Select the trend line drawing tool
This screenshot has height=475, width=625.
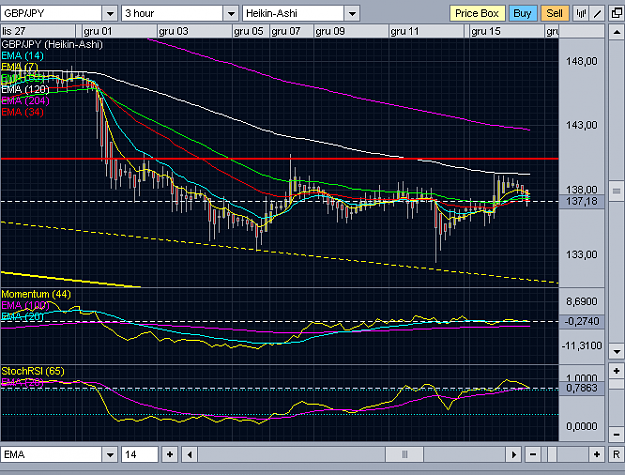[597, 14]
